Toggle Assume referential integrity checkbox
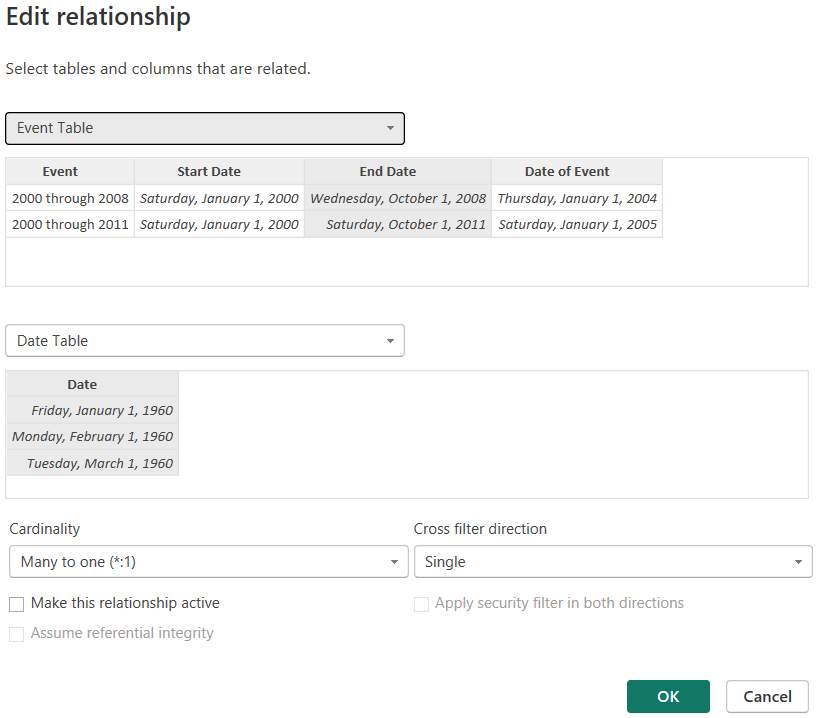 17,634
